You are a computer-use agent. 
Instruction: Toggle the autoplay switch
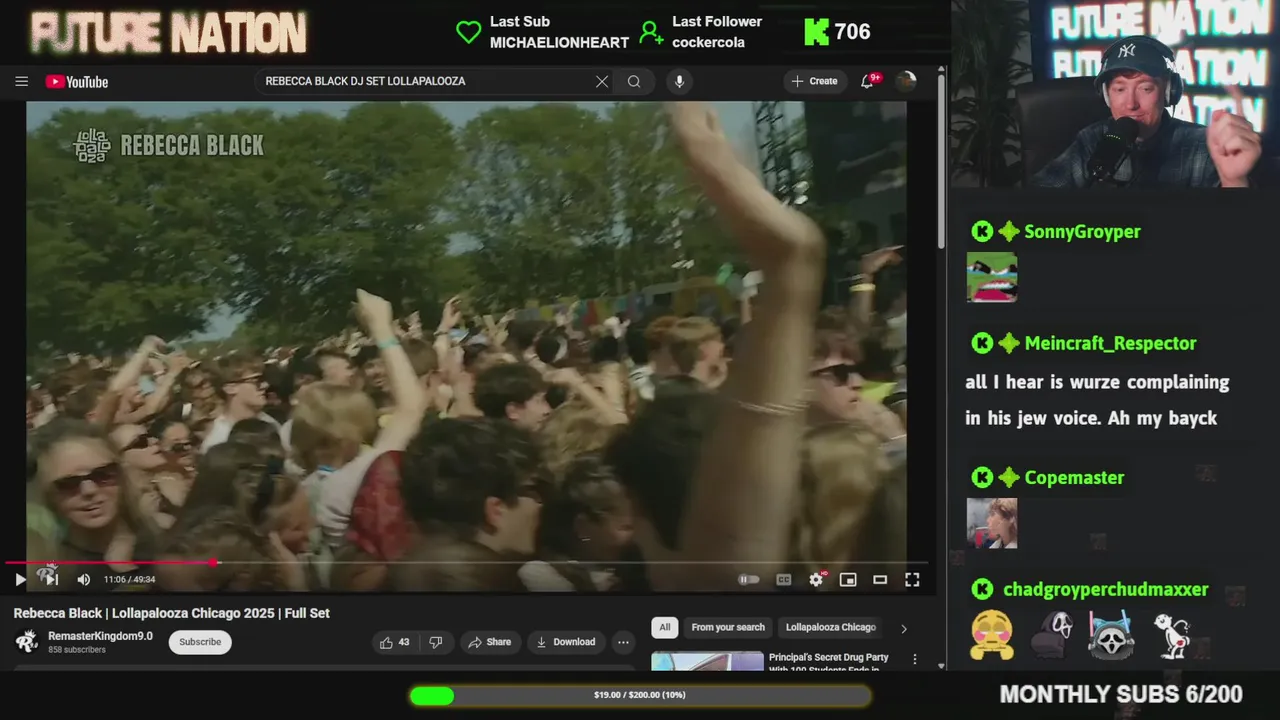click(749, 579)
